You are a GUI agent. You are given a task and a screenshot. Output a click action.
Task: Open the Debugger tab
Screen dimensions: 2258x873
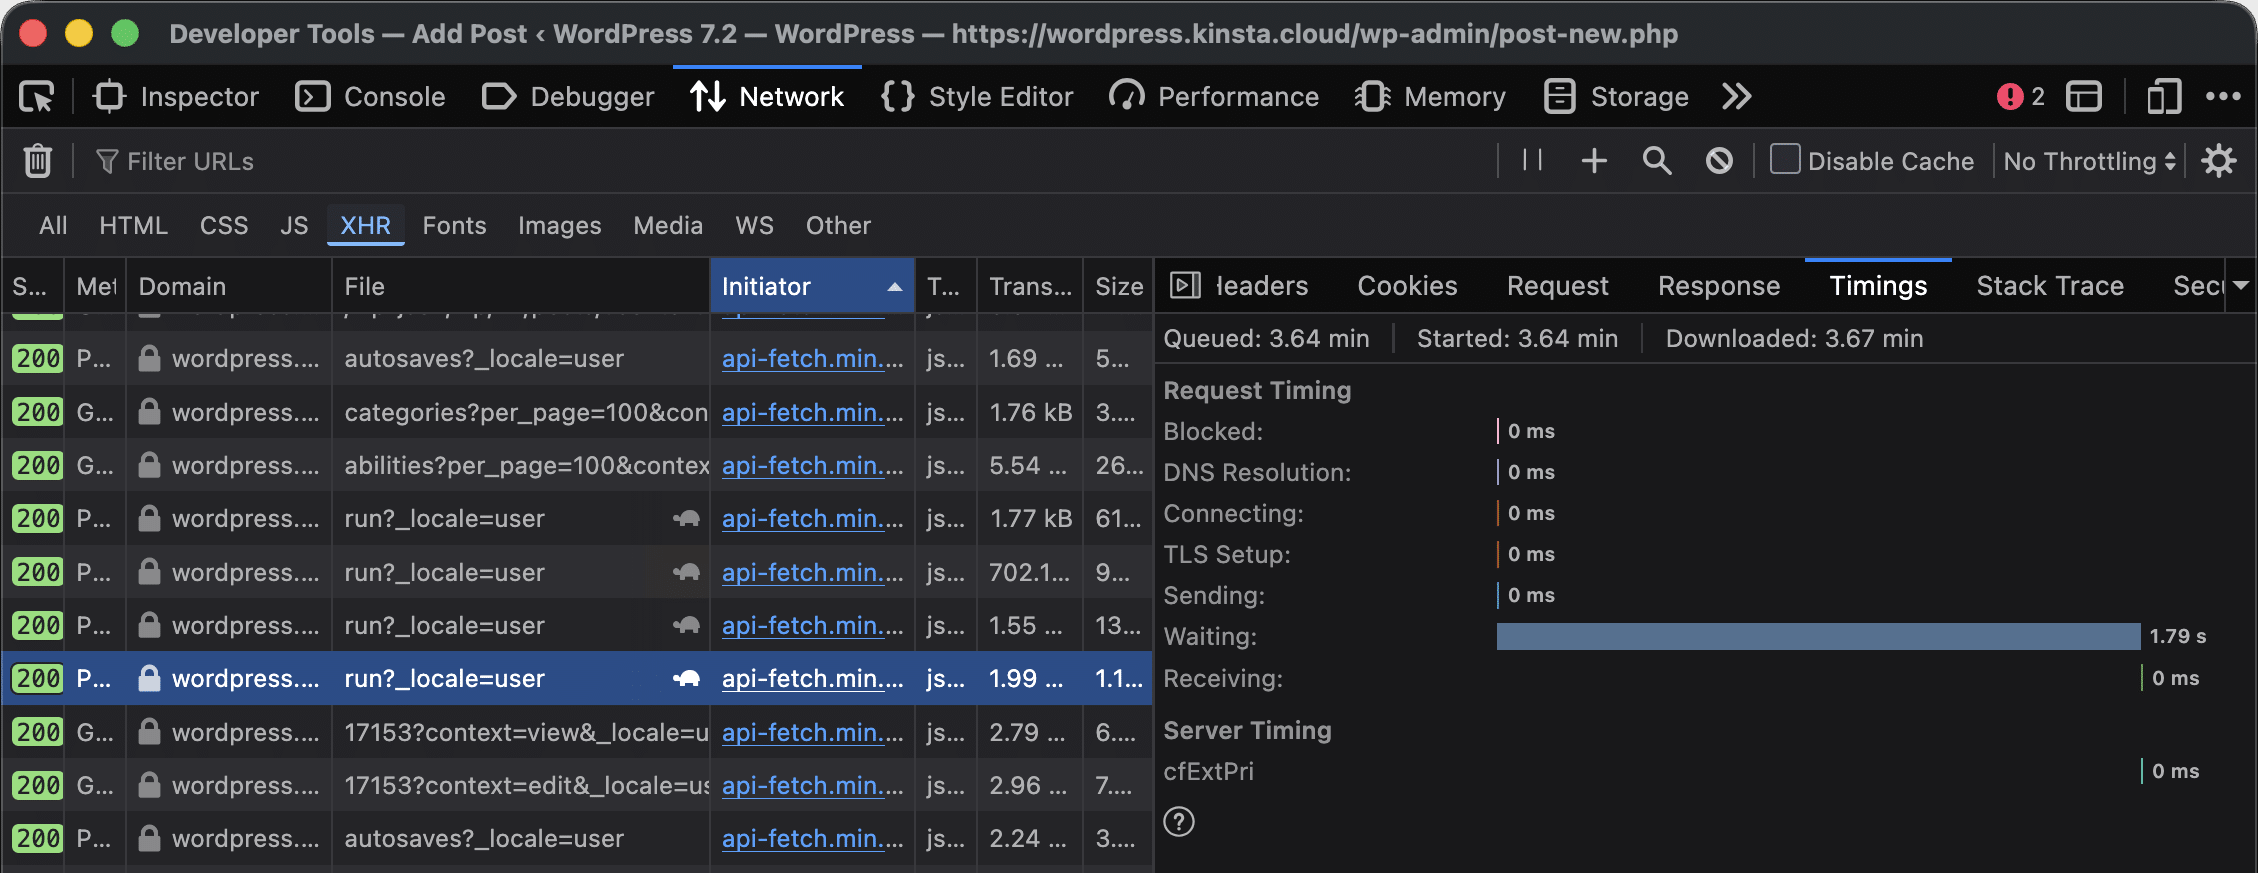pyautogui.click(x=568, y=97)
